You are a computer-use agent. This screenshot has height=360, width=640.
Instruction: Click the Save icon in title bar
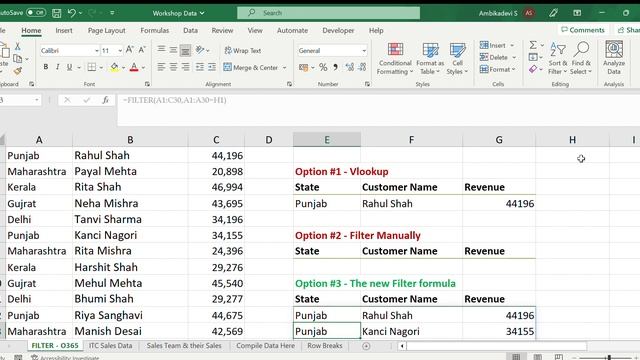(x=56, y=13)
